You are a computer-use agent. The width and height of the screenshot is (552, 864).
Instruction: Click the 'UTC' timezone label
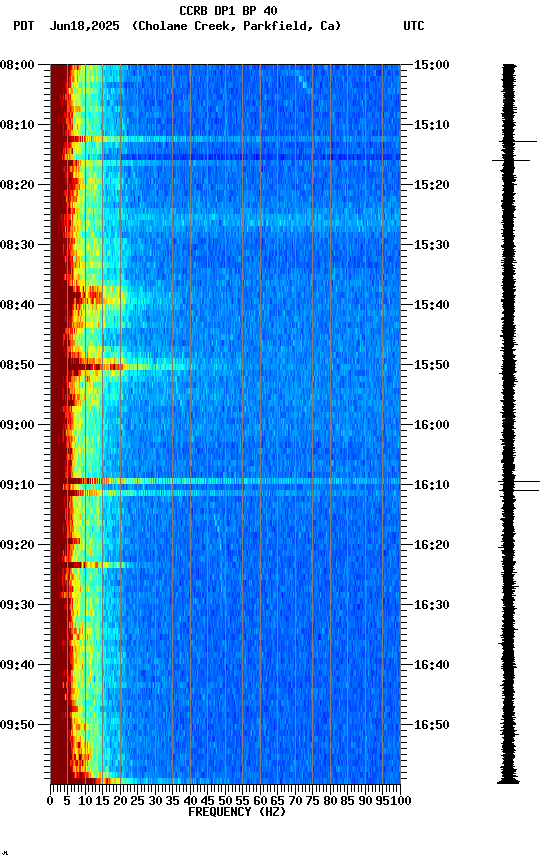tap(414, 26)
